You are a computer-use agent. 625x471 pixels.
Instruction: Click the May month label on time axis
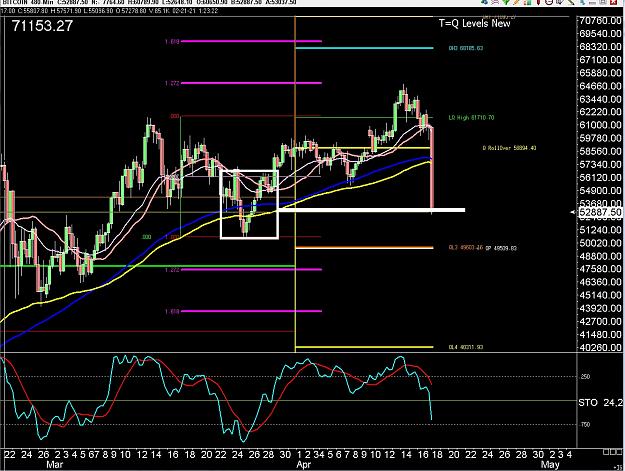pos(550,465)
